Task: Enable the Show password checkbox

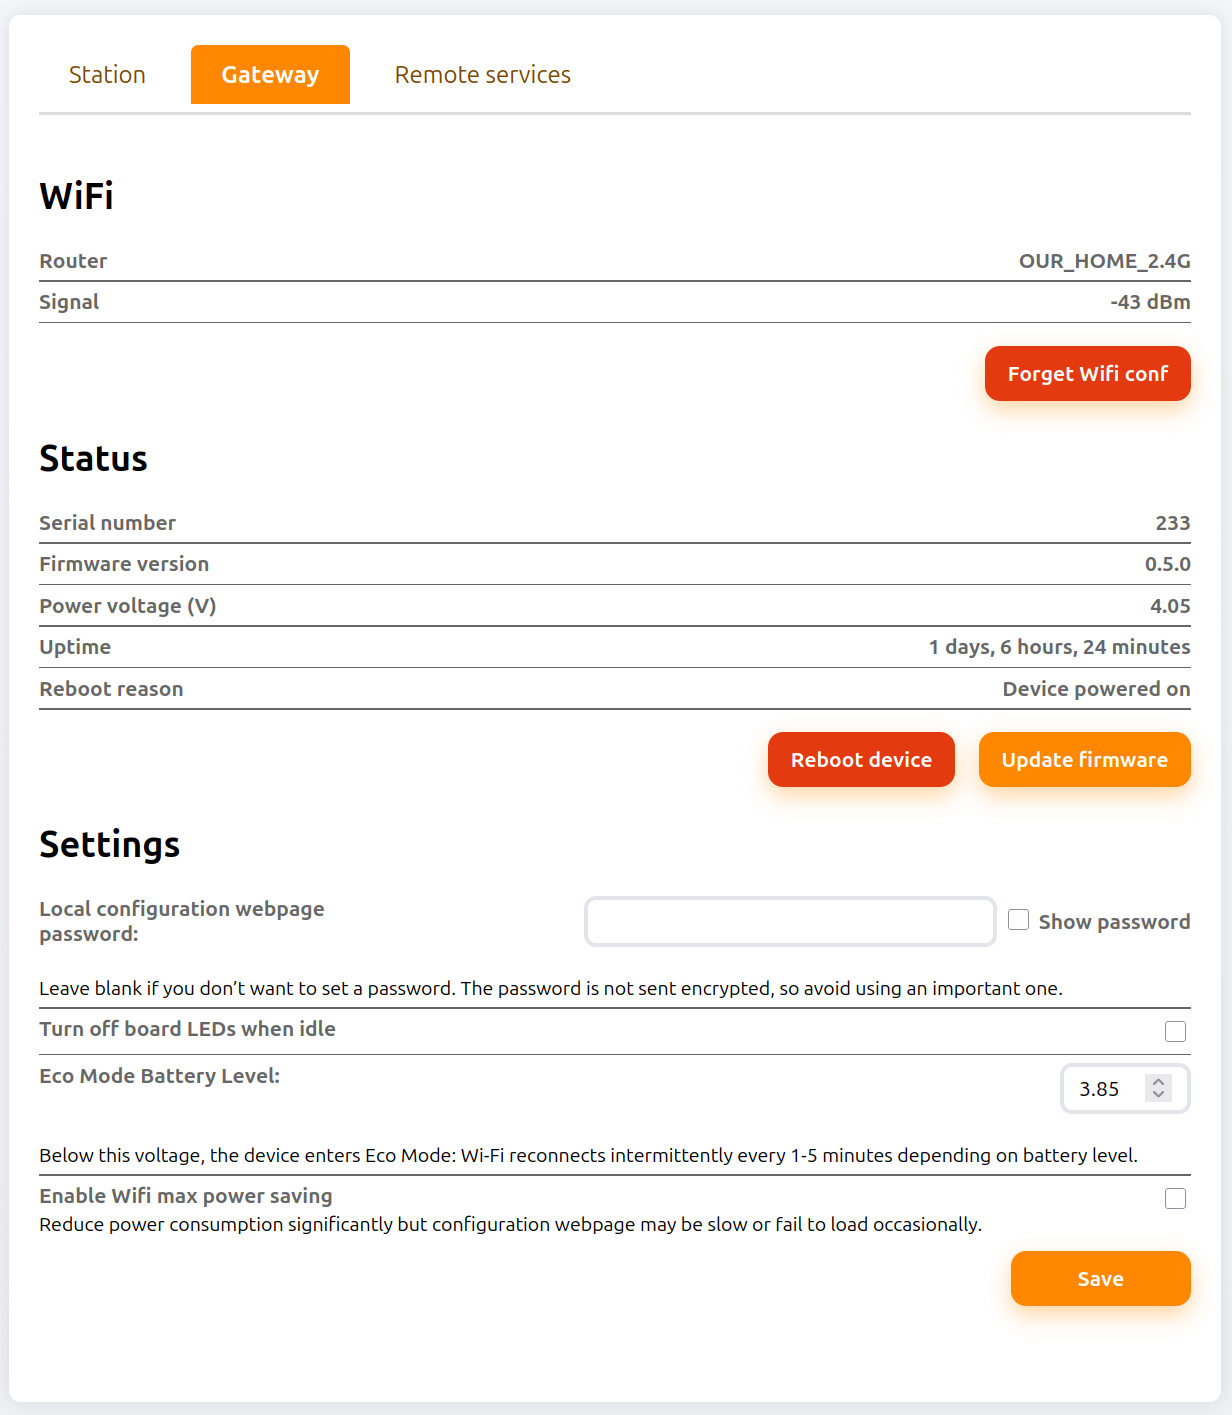Action: pos(1018,920)
